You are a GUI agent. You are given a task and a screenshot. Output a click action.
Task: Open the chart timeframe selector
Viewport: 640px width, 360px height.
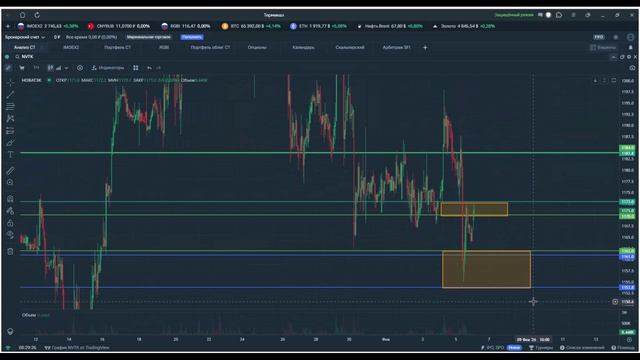[36, 68]
